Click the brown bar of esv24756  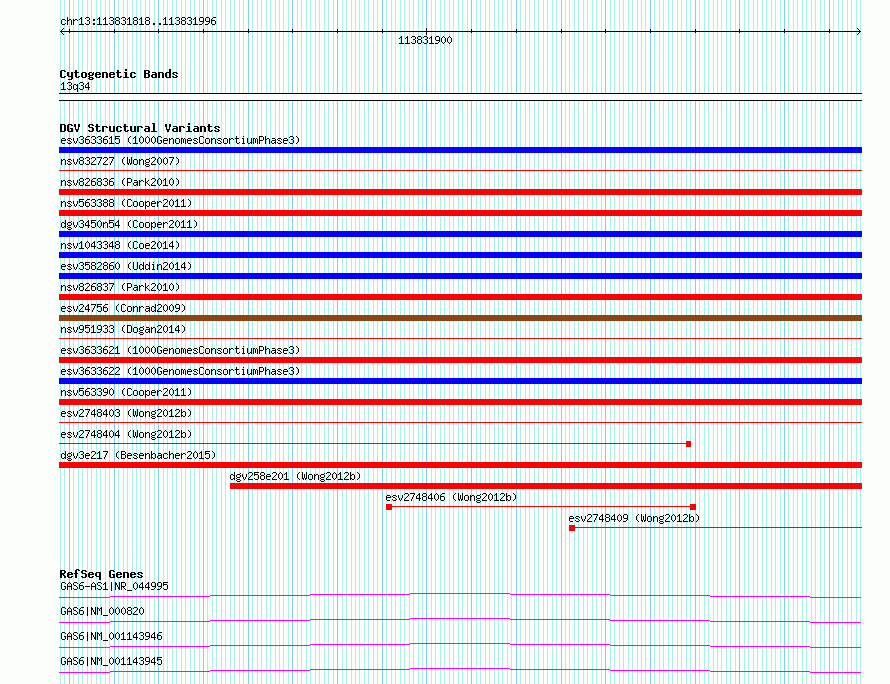[460, 318]
